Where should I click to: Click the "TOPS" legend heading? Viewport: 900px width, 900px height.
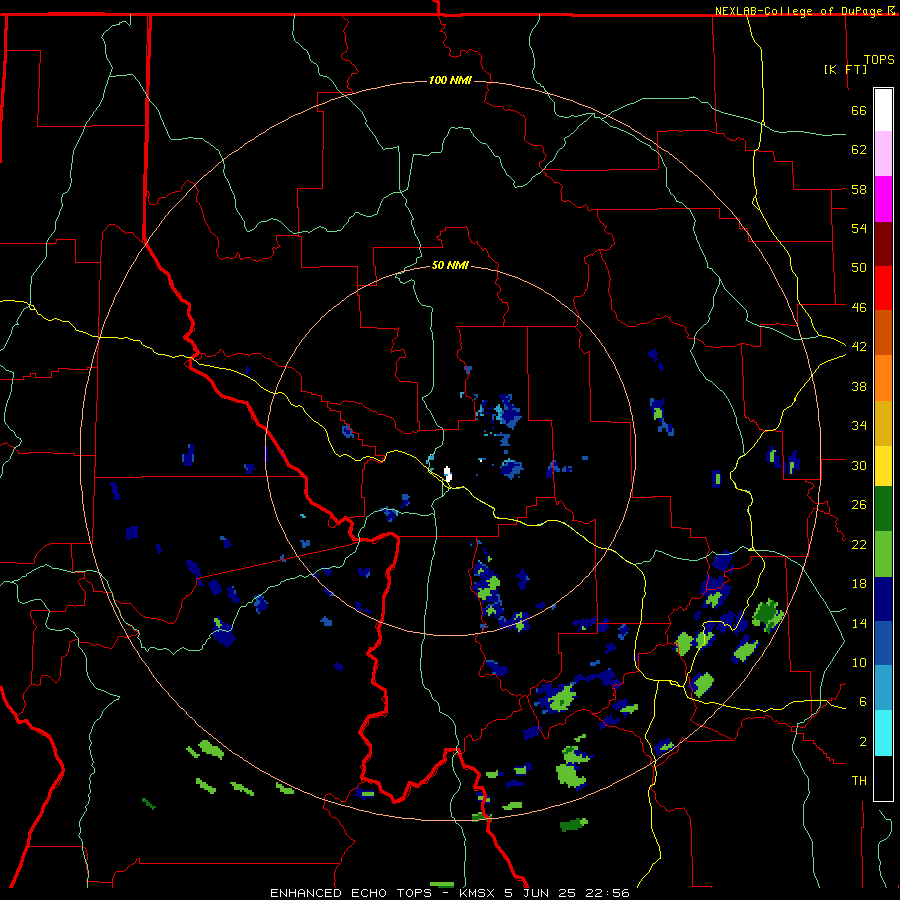[x=879, y=59]
